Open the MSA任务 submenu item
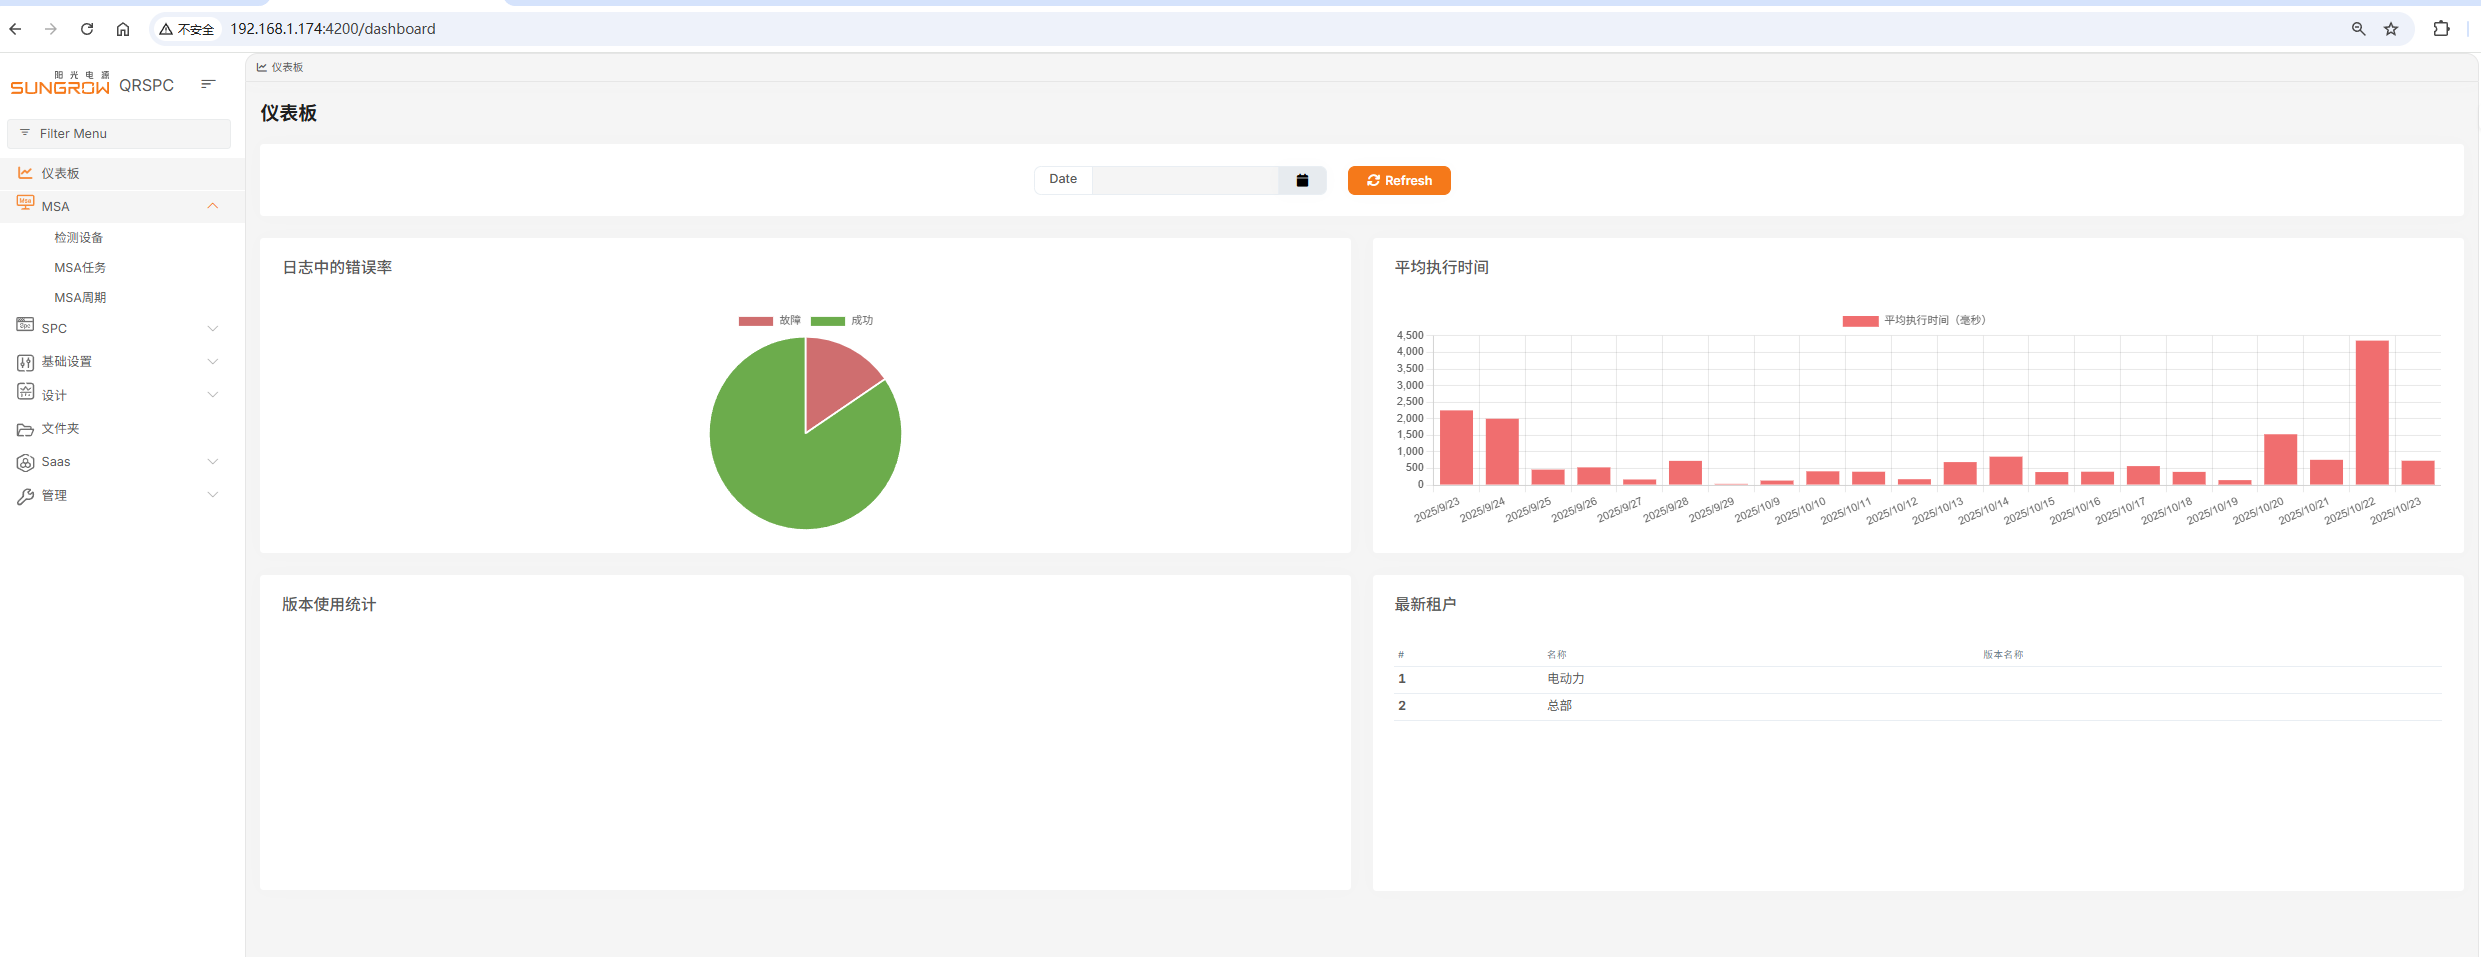Image resolution: width=2481 pixels, height=957 pixels. point(80,268)
